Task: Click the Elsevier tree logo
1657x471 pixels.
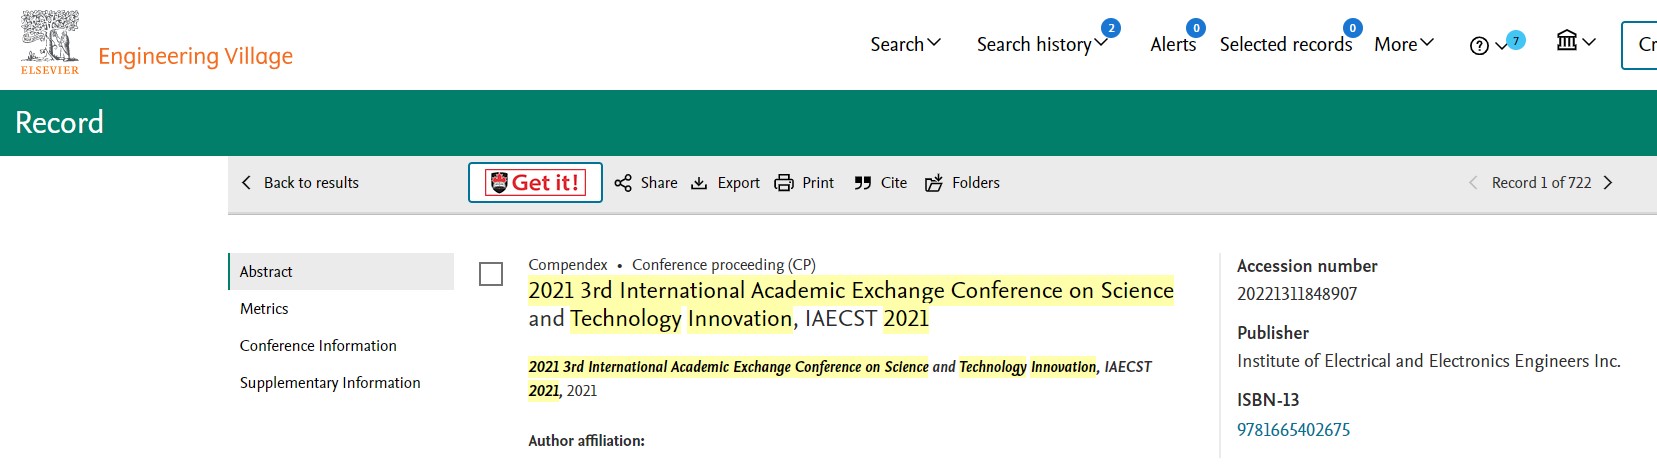Action: pyautogui.click(x=50, y=42)
